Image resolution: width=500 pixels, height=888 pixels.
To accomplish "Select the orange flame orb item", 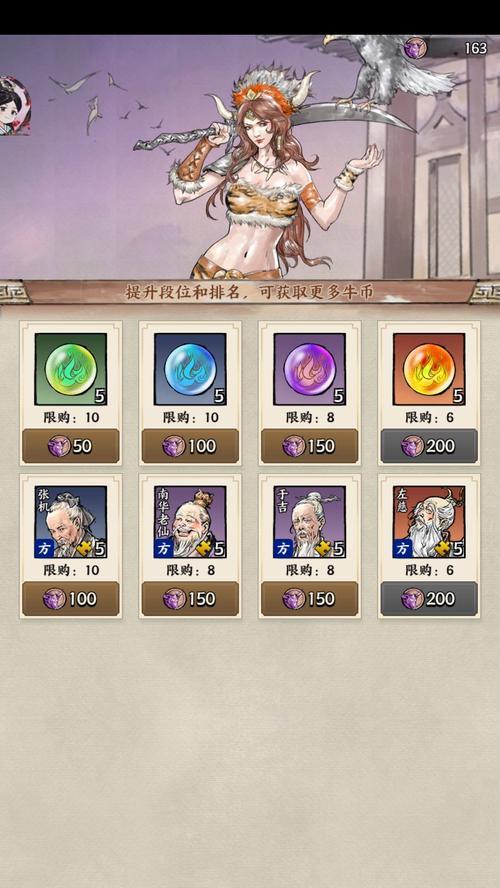I will point(429,369).
